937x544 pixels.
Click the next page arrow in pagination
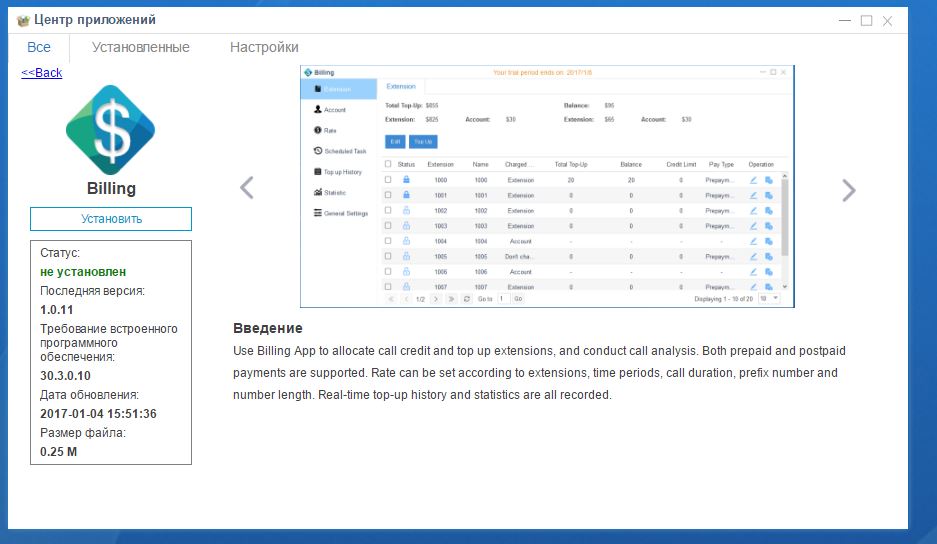[x=436, y=299]
